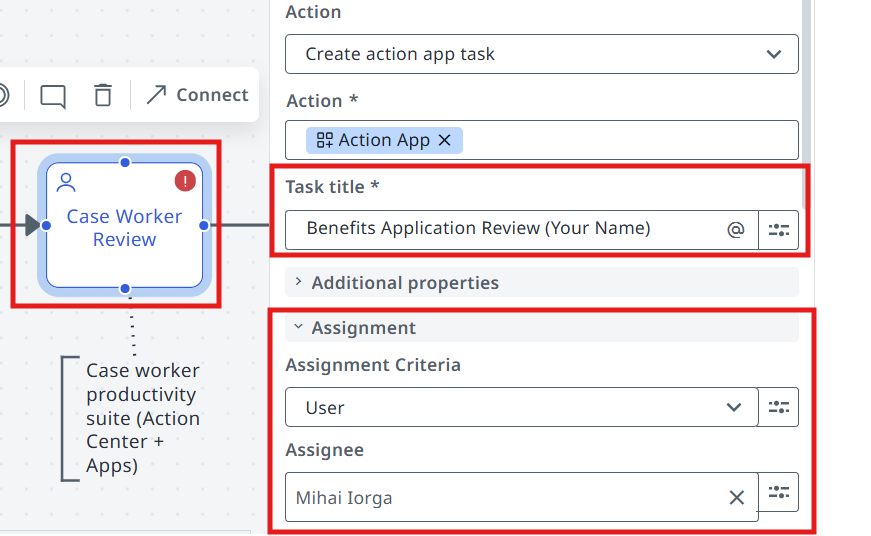Click the left connection handle of the task node
Viewport: 871px width, 536px height.
click(46, 225)
